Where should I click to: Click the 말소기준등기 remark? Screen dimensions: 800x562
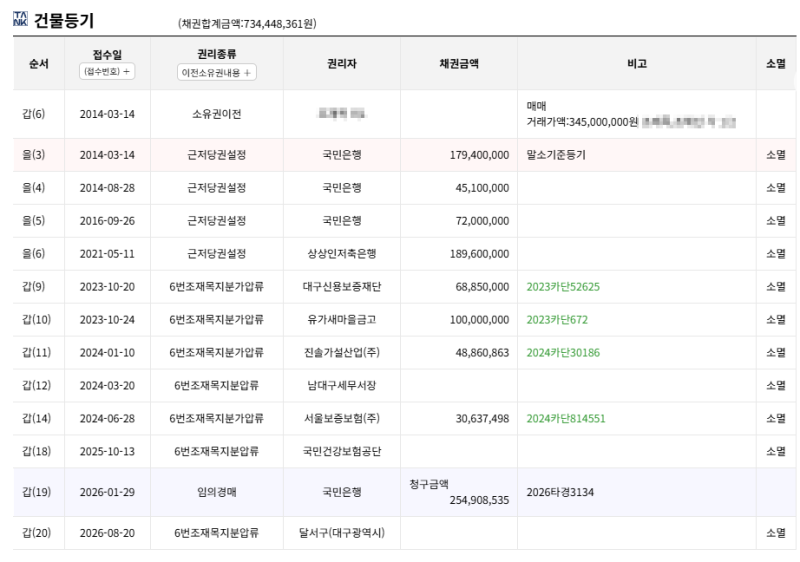coord(556,155)
